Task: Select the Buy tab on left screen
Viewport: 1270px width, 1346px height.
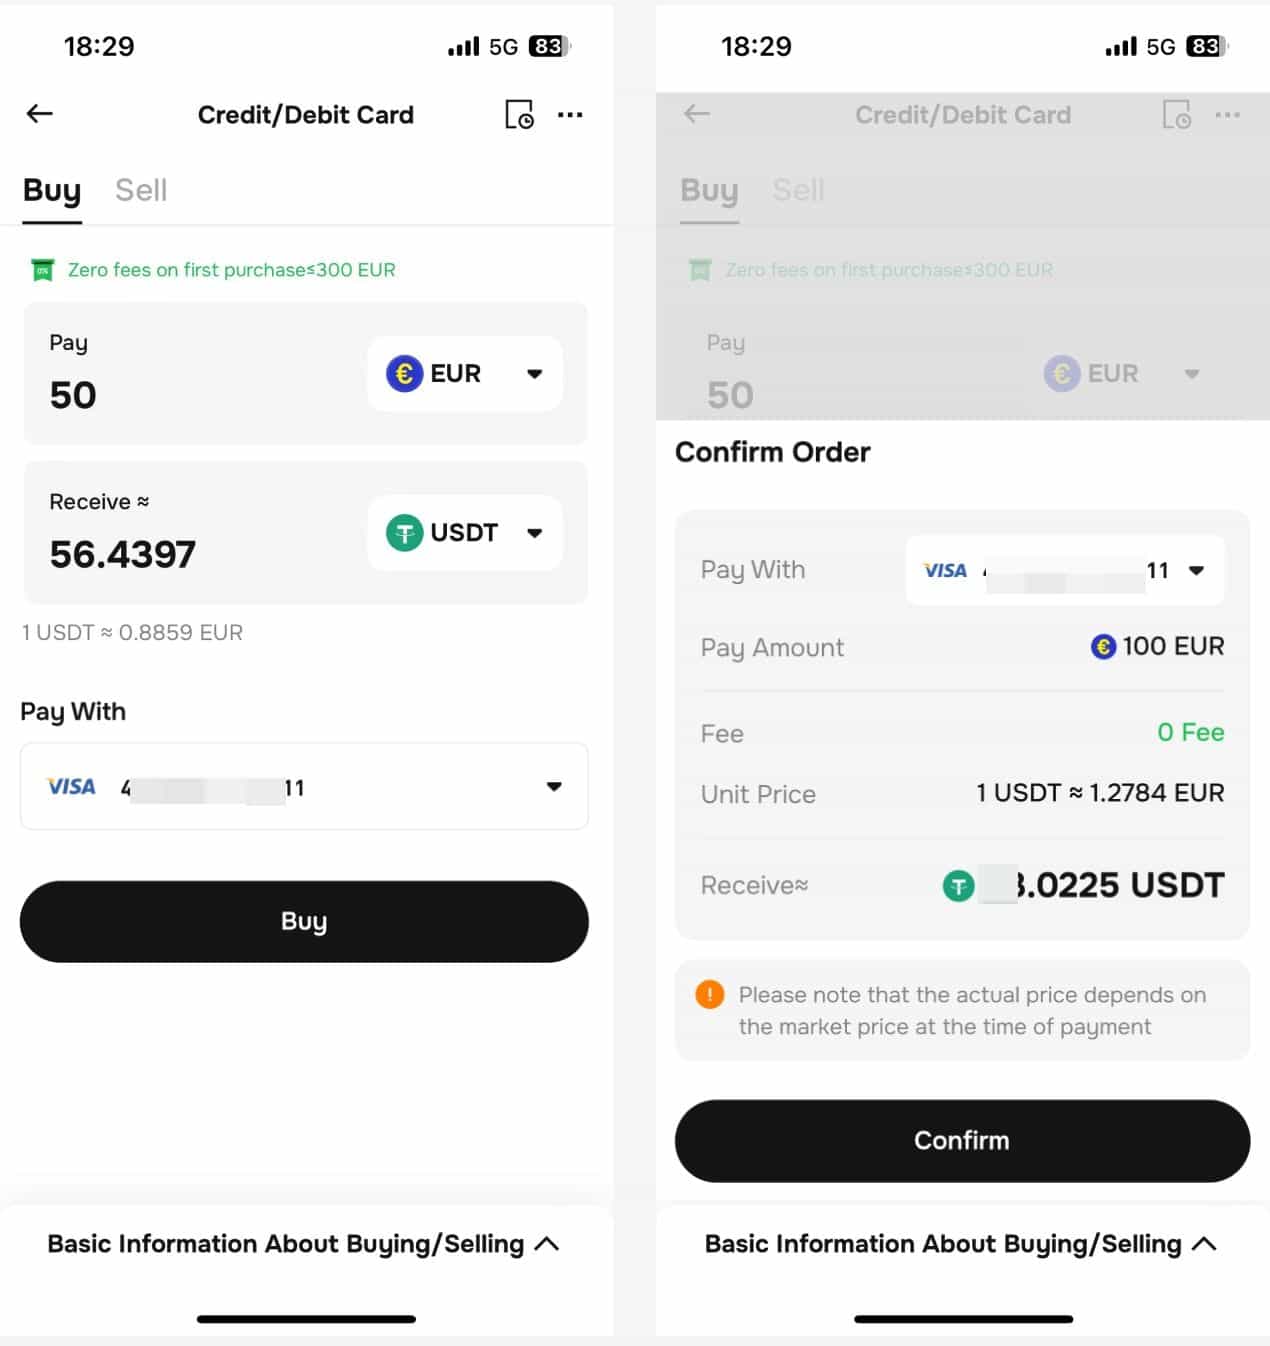Action: click(x=52, y=190)
